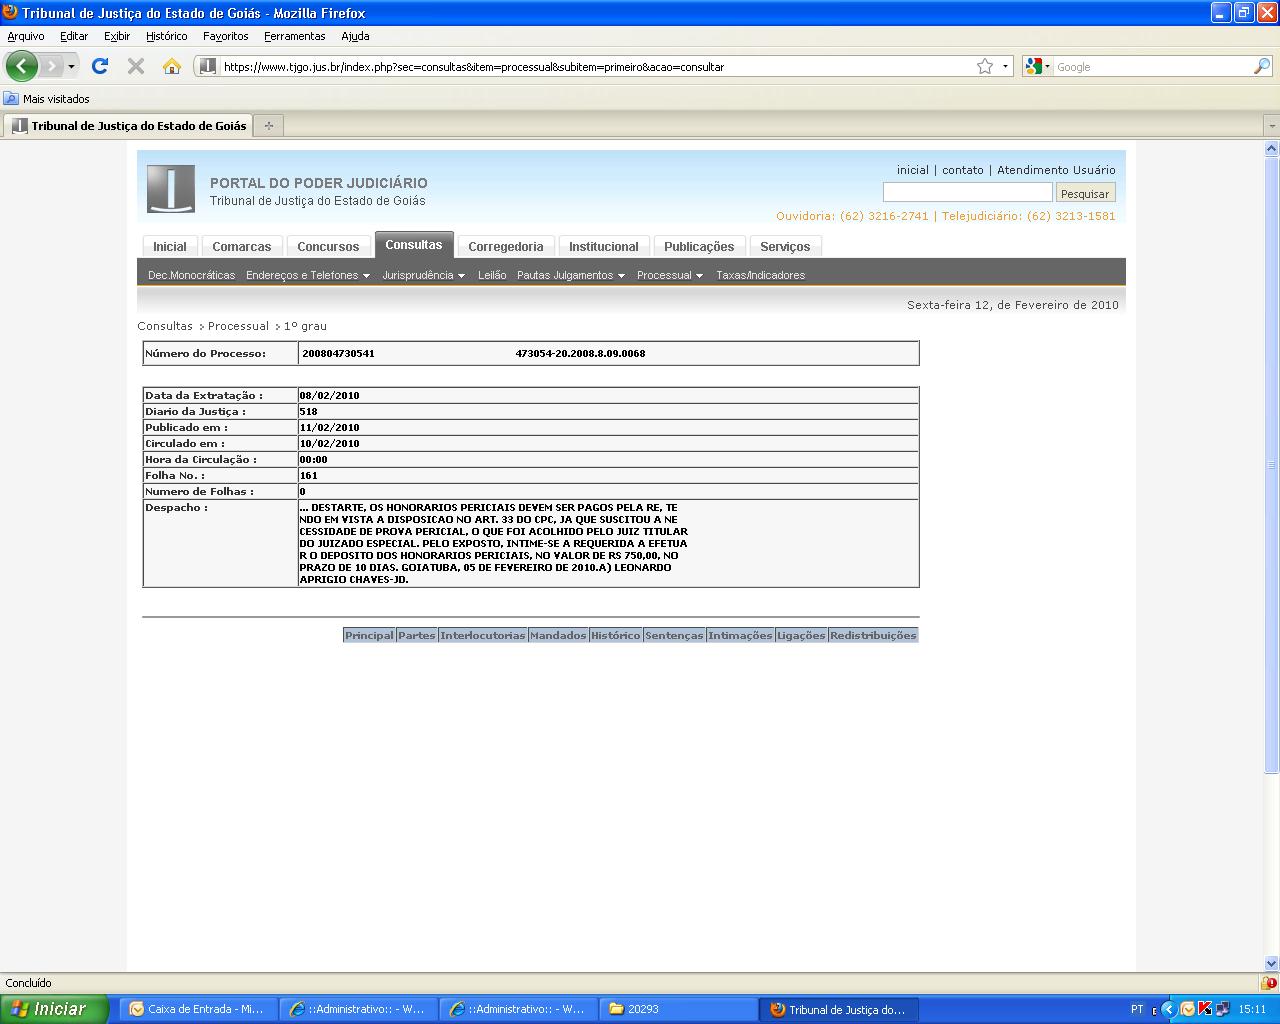This screenshot has height=1024, width=1280.
Task: Click the Firefox back arrow button
Action: click(x=22, y=66)
